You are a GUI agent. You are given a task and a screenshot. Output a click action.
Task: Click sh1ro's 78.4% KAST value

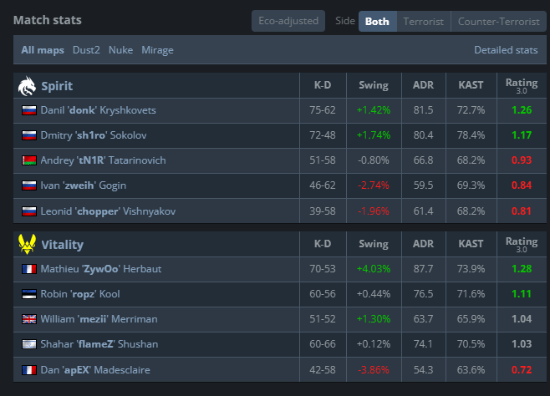(x=471, y=135)
